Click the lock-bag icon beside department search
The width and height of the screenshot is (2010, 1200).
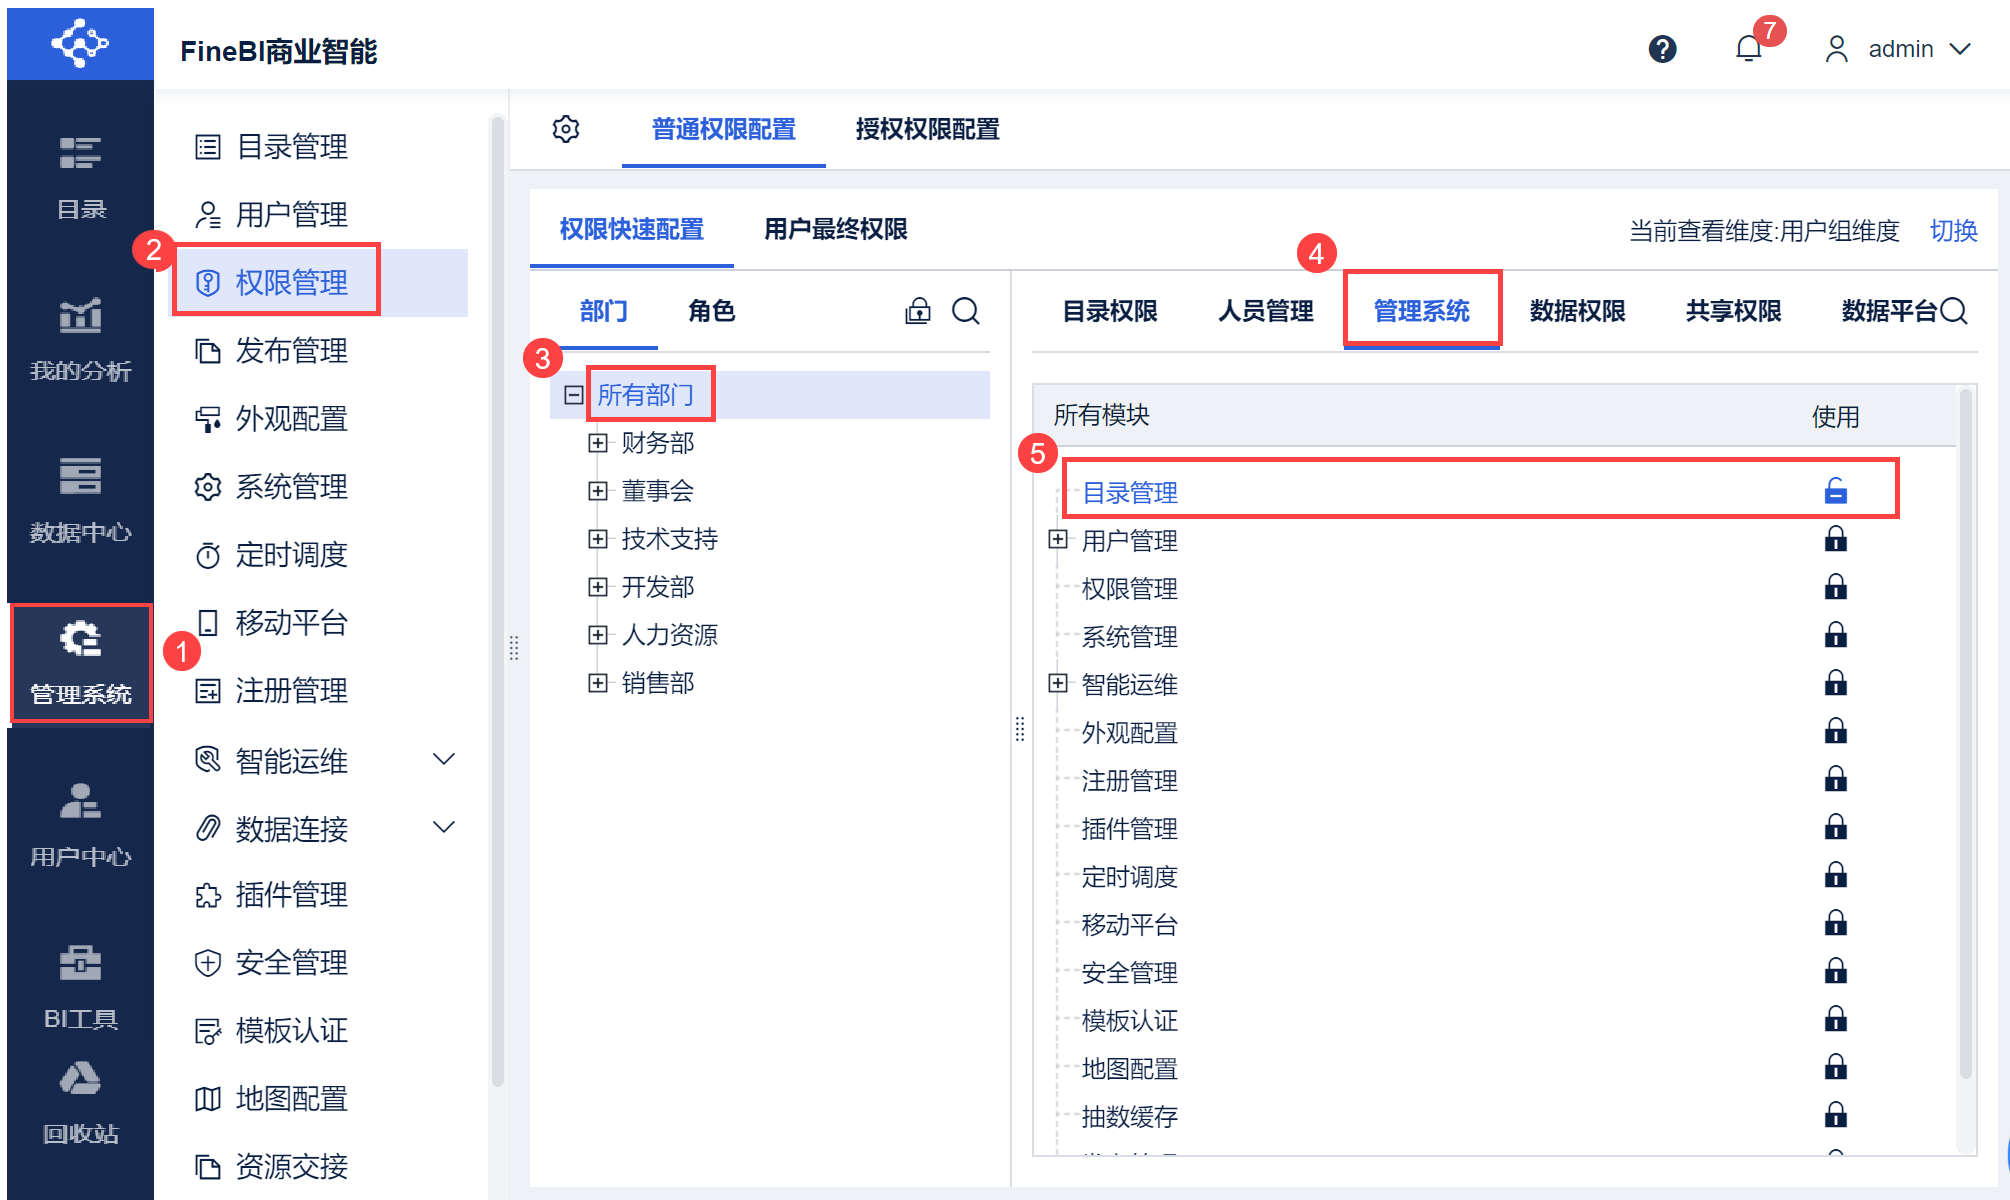tap(917, 311)
